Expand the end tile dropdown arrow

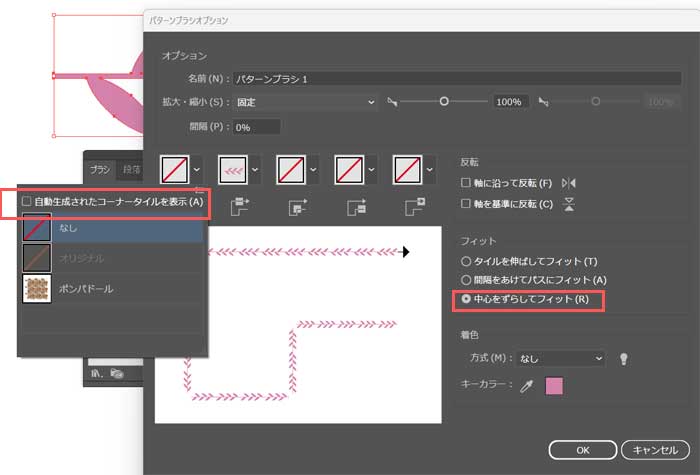429,170
